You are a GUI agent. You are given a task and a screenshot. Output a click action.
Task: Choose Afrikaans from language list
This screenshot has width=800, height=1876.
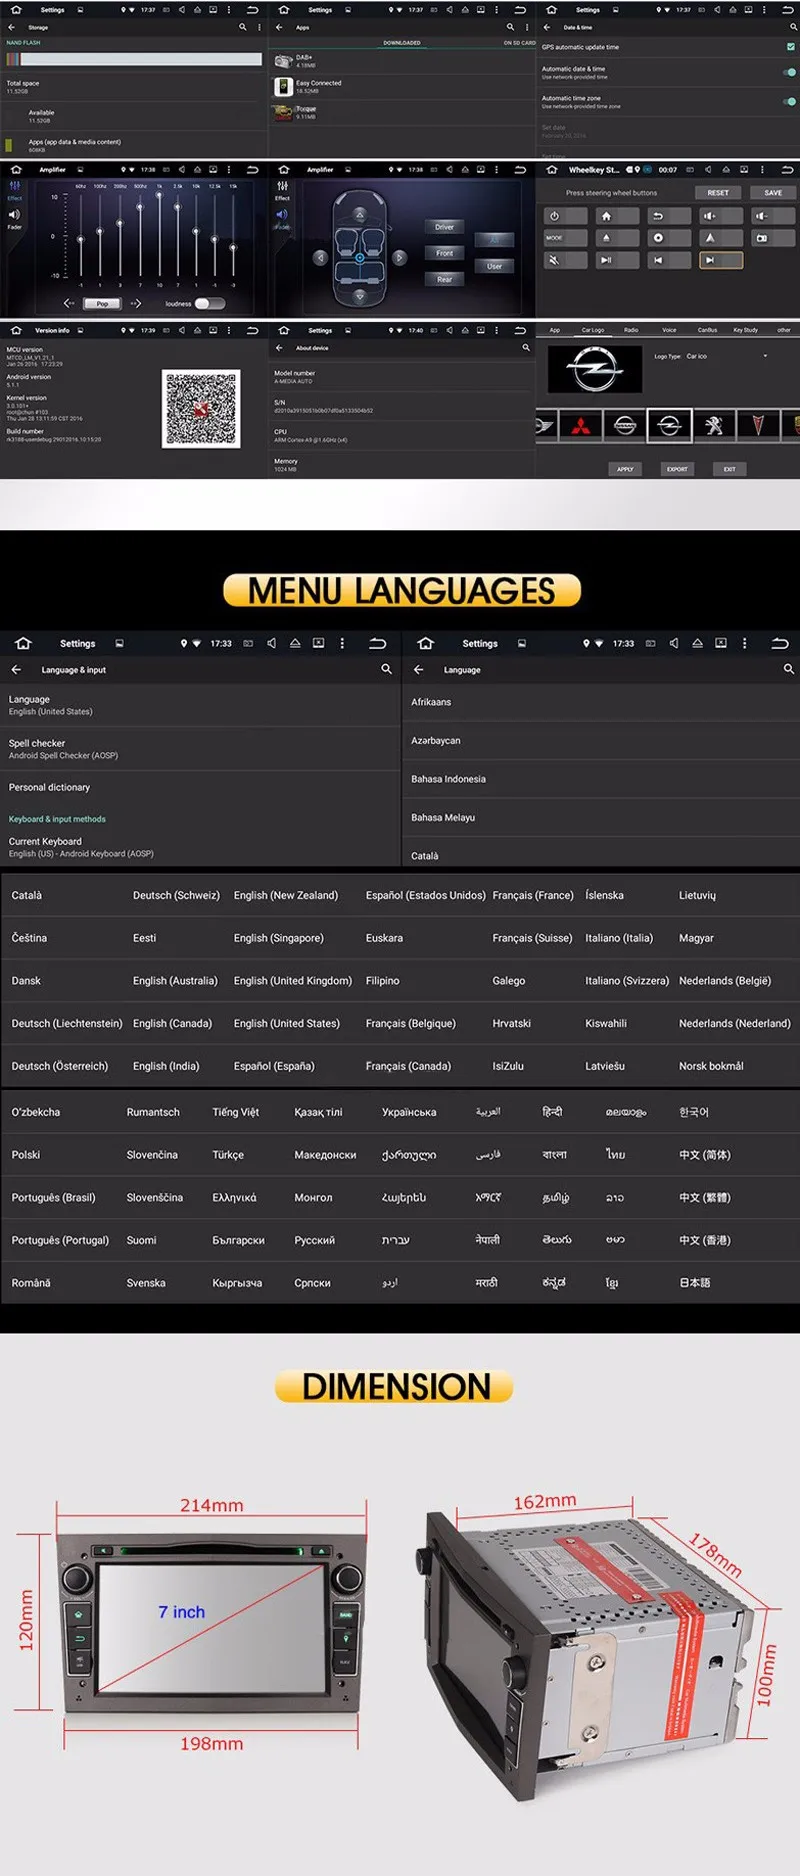[601, 702]
